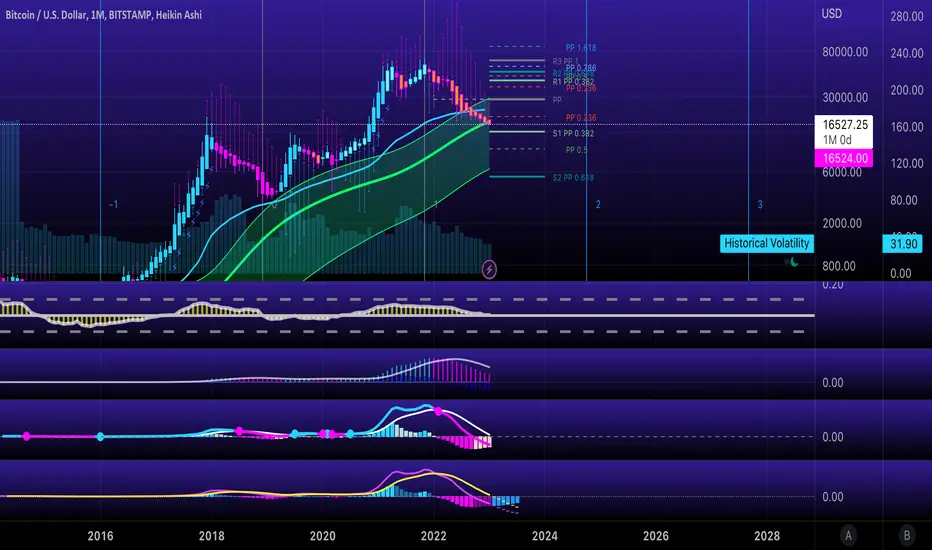This screenshot has height=550, width=932.
Task: Toggle the B scale button
Action: [906, 536]
